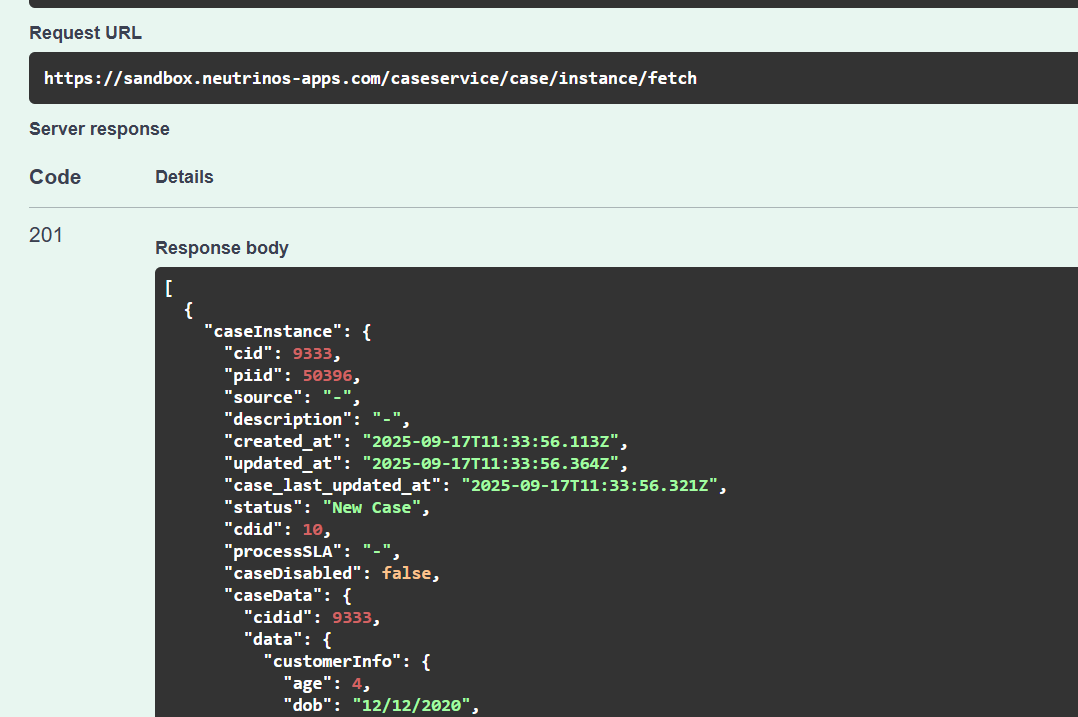Click the 201 response code
The width and height of the screenshot is (1078, 717).
[x=46, y=235]
